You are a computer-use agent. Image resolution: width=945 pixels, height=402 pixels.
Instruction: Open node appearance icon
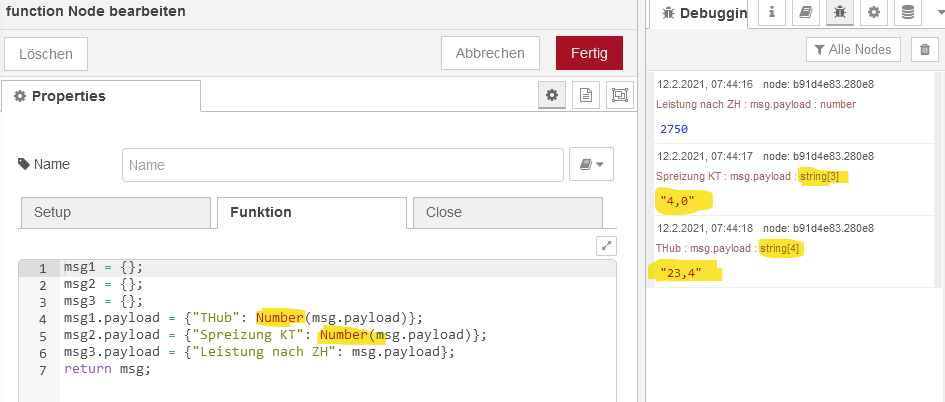pos(619,95)
